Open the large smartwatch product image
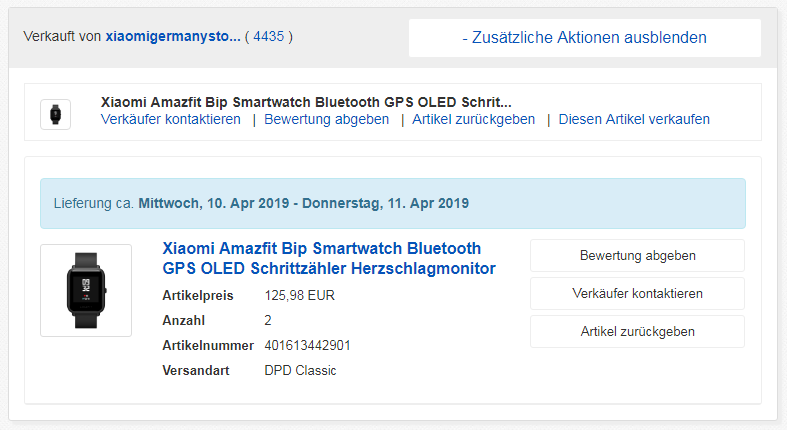The image size is (787, 430). coord(86,290)
